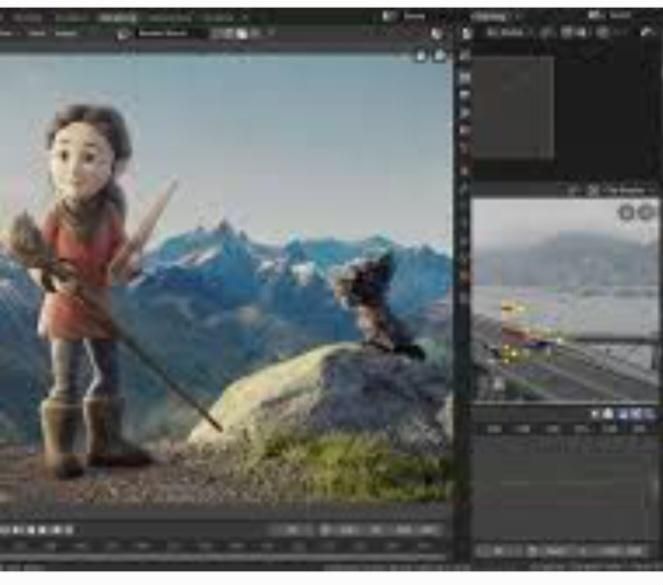Screen dimensions: 663x585
Task: Click the image browse icon beside Render Result
Action: click(122, 34)
